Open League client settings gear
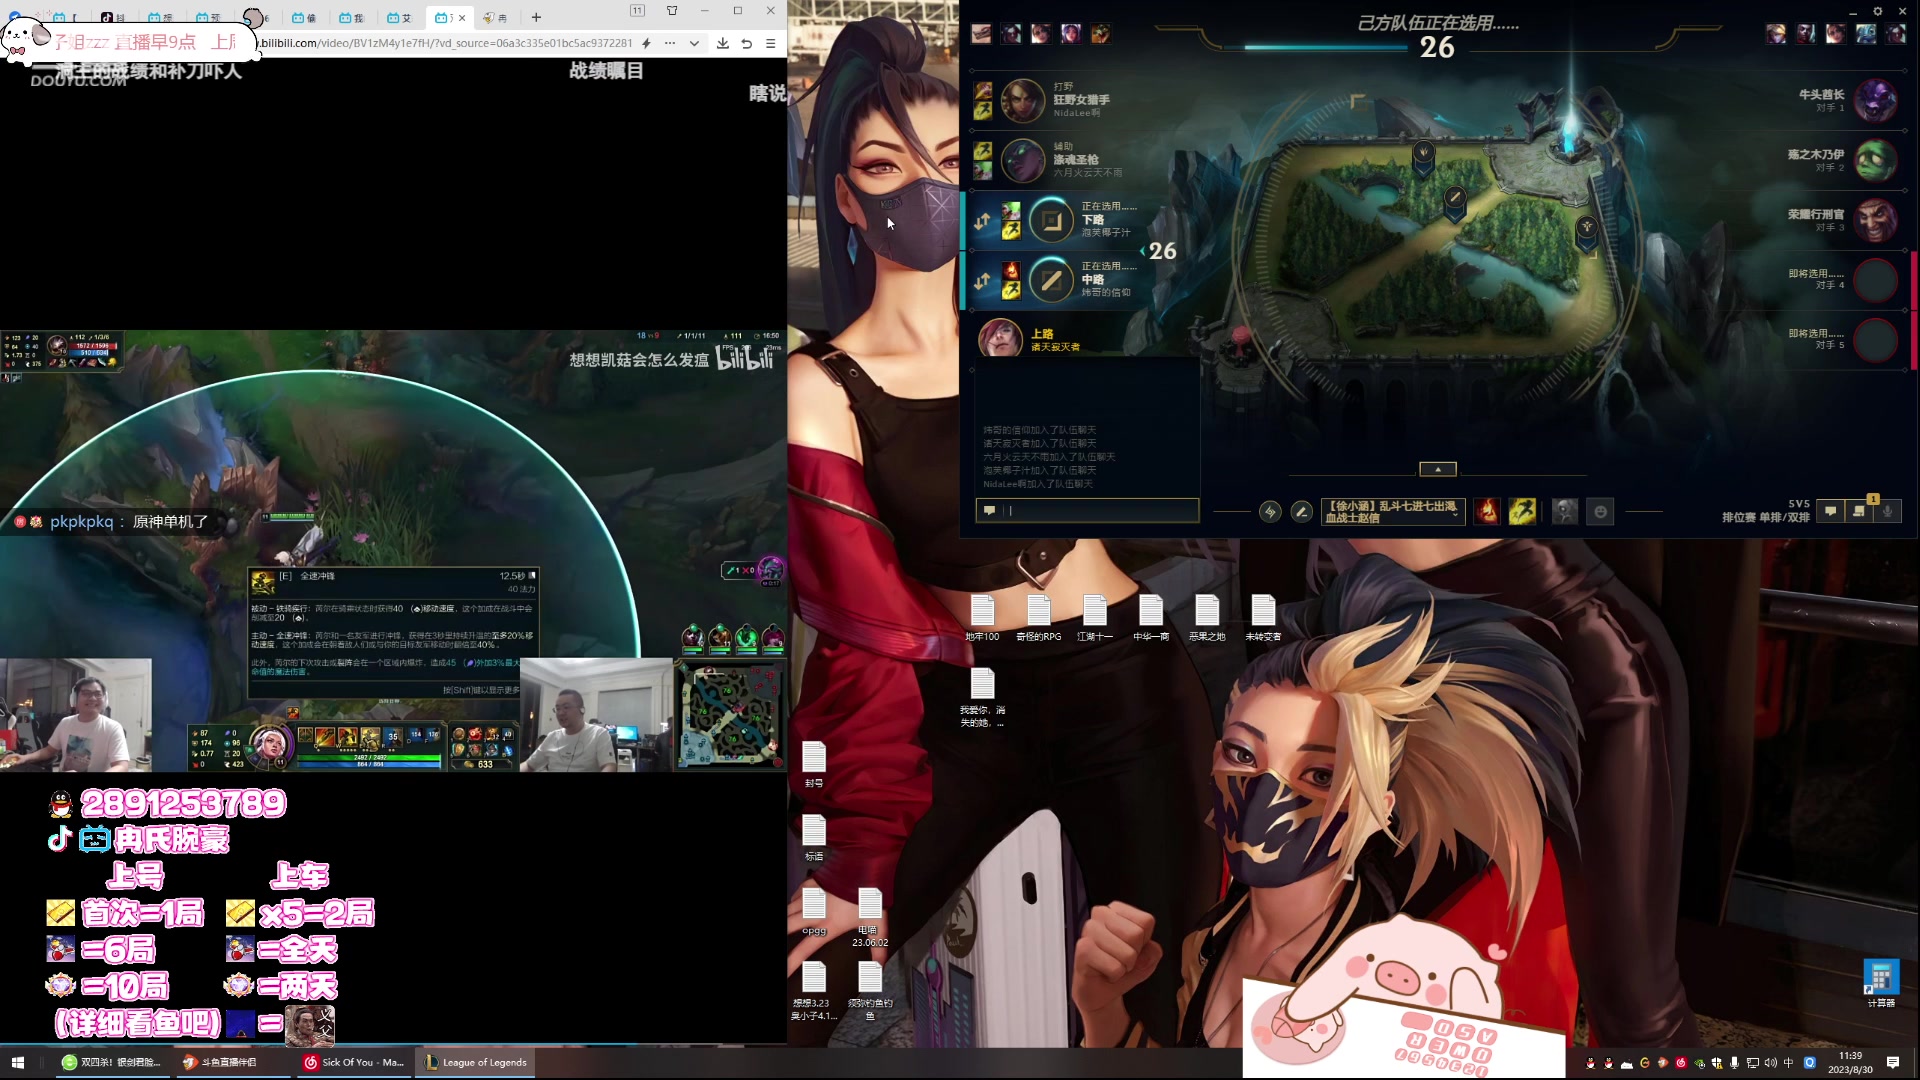This screenshot has width=1920, height=1080. [1878, 11]
